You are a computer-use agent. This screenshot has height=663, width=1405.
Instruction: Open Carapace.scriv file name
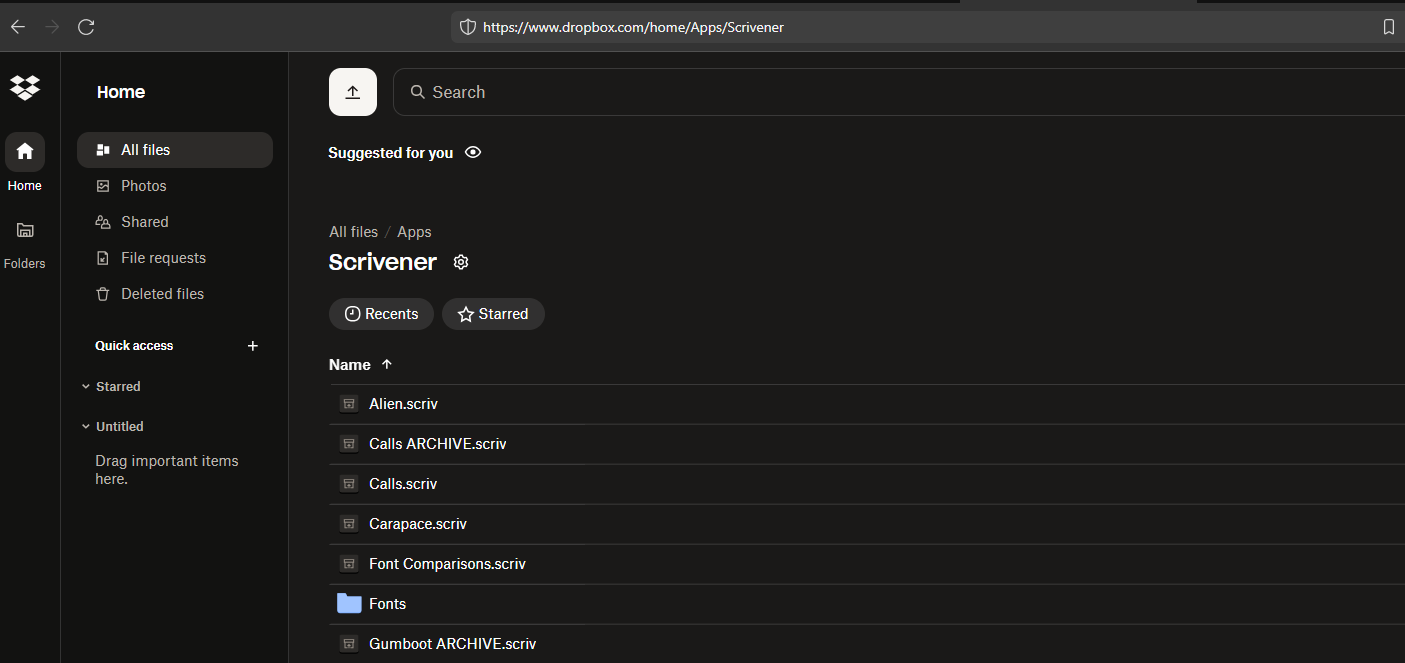[418, 524]
